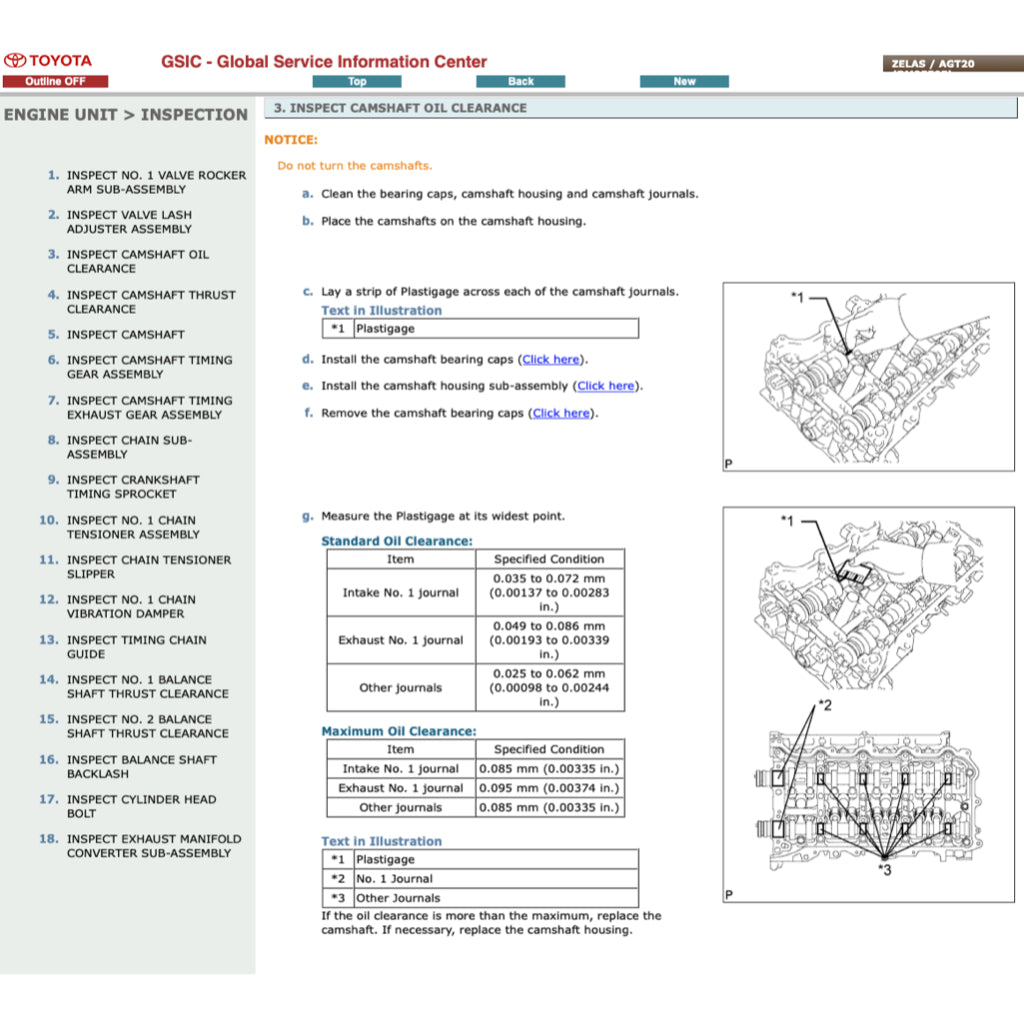Select Inspect Chain Sub-Assembly in outline
Viewport: 1024px width, 1024px height.
128,447
